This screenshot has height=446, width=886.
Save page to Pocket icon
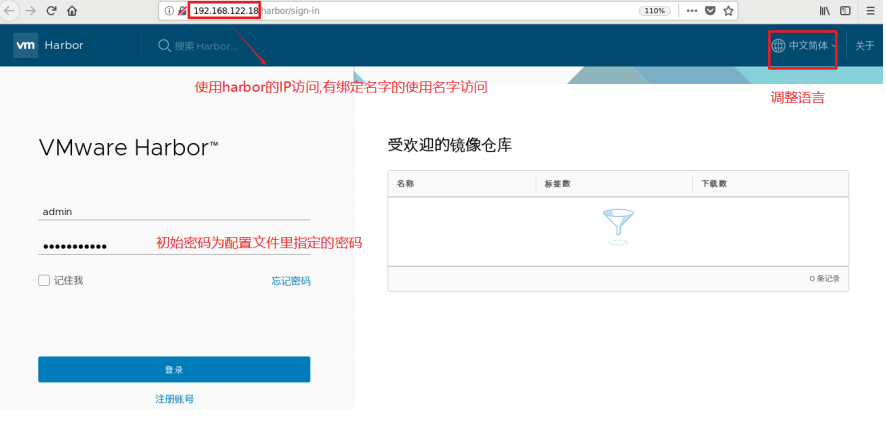710,11
